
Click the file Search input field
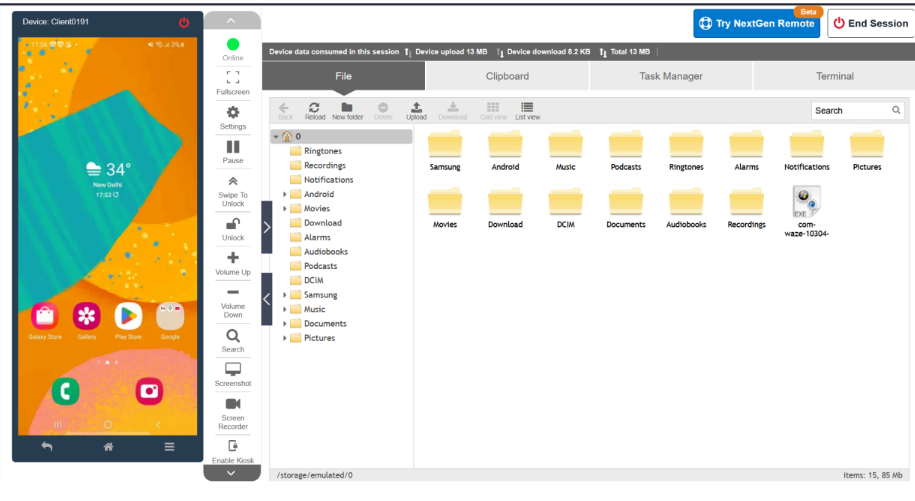[x=850, y=111]
